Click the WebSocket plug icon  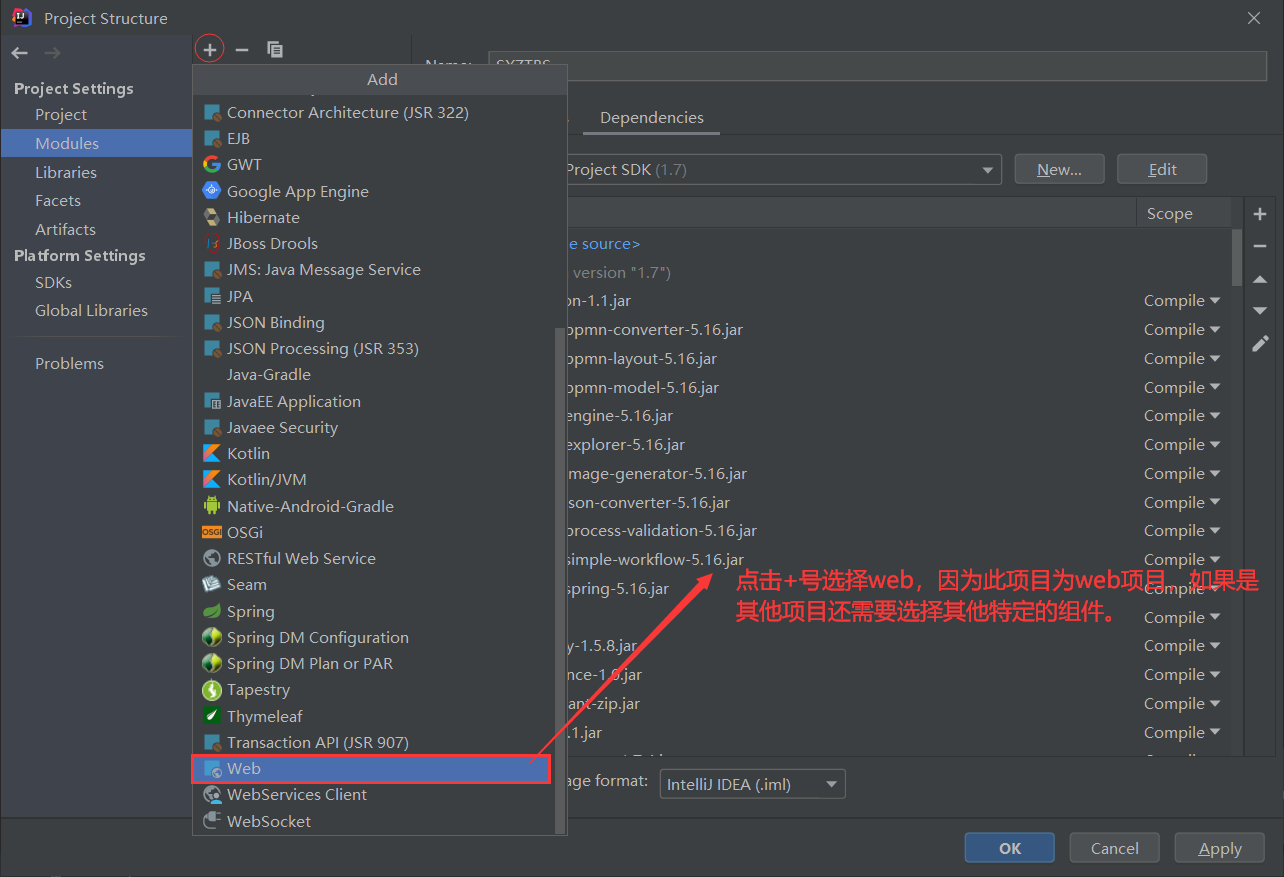[x=212, y=821]
